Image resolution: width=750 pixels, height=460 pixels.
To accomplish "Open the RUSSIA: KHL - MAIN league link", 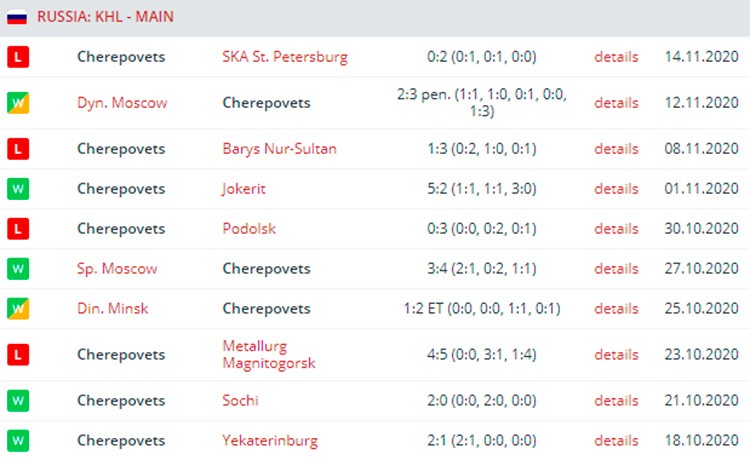I will [105, 17].
